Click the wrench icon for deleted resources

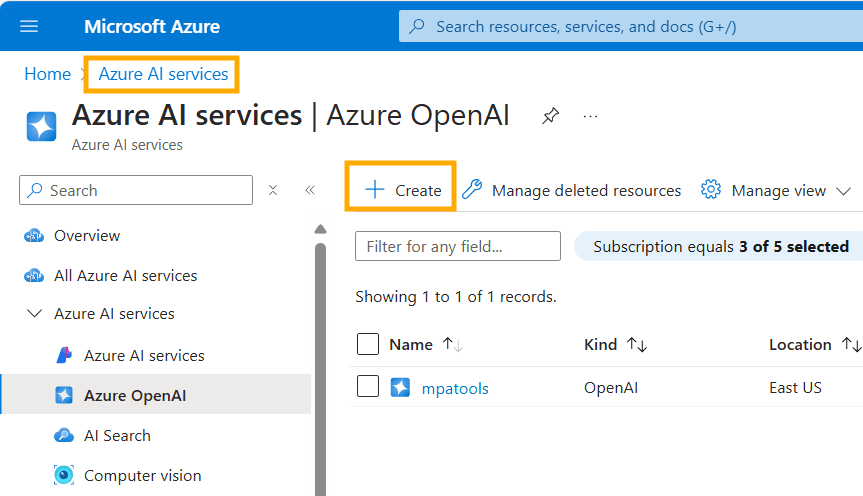point(472,189)
